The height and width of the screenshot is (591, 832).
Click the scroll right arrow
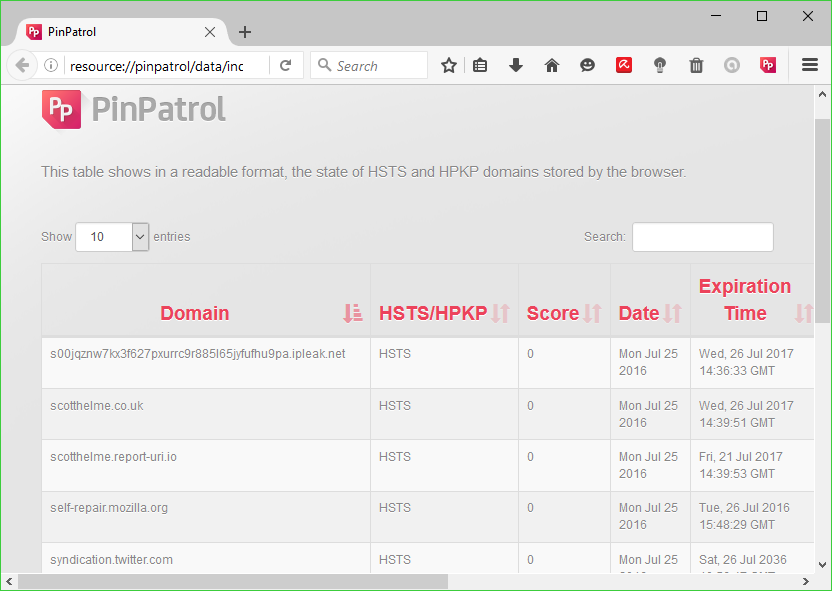click(x=806, y=581)
